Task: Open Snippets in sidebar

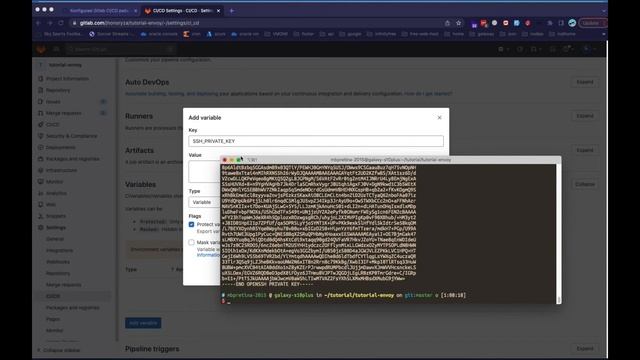Action: pos(56,216)
